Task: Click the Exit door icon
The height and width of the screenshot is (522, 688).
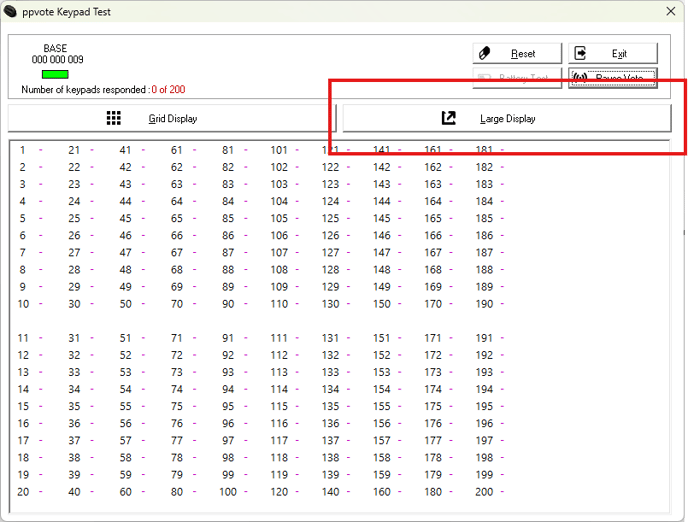Action: (x=582, y=53)
